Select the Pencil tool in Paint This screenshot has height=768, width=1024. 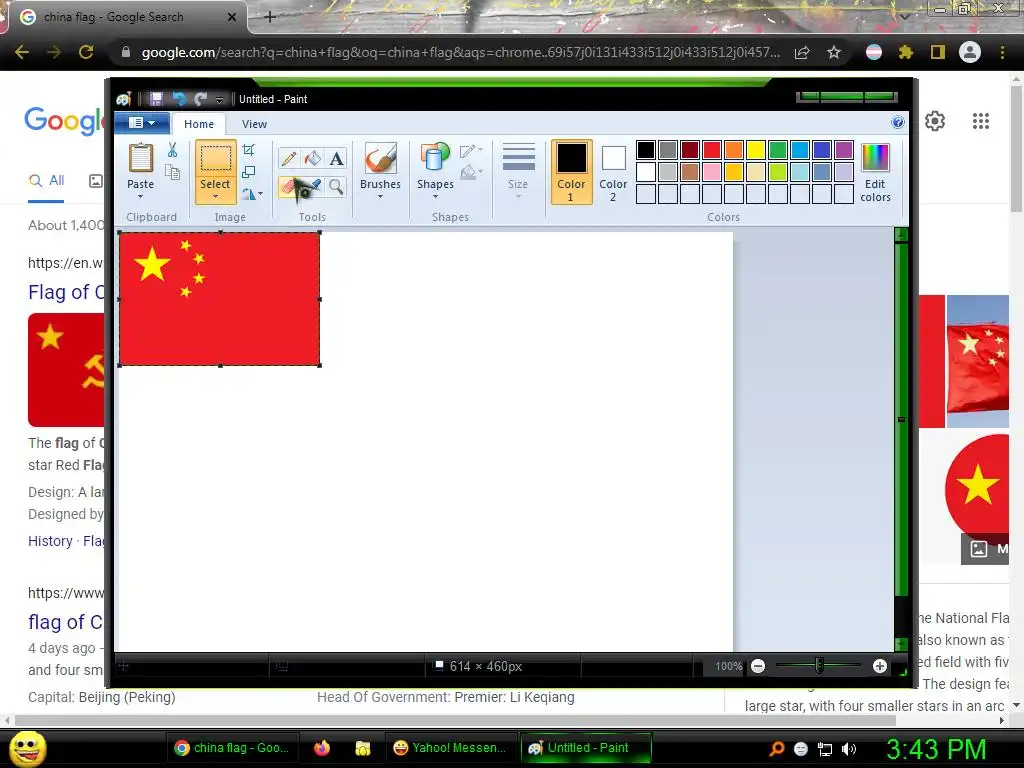pyautogui.click(x=289, y=158)
